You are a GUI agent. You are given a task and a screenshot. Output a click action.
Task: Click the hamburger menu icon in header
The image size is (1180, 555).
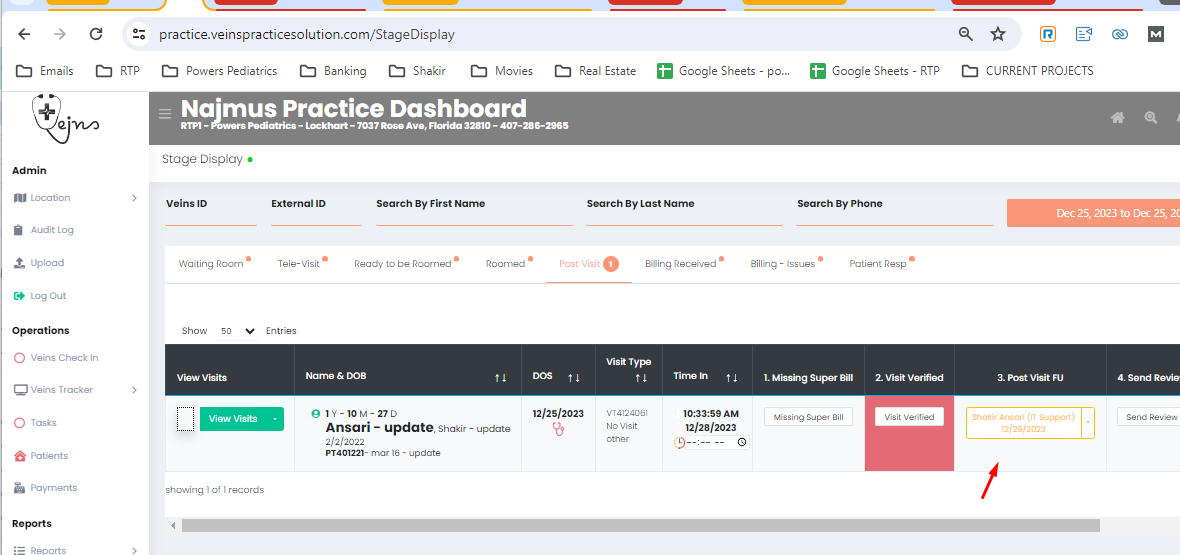click(x=165, y=114)
